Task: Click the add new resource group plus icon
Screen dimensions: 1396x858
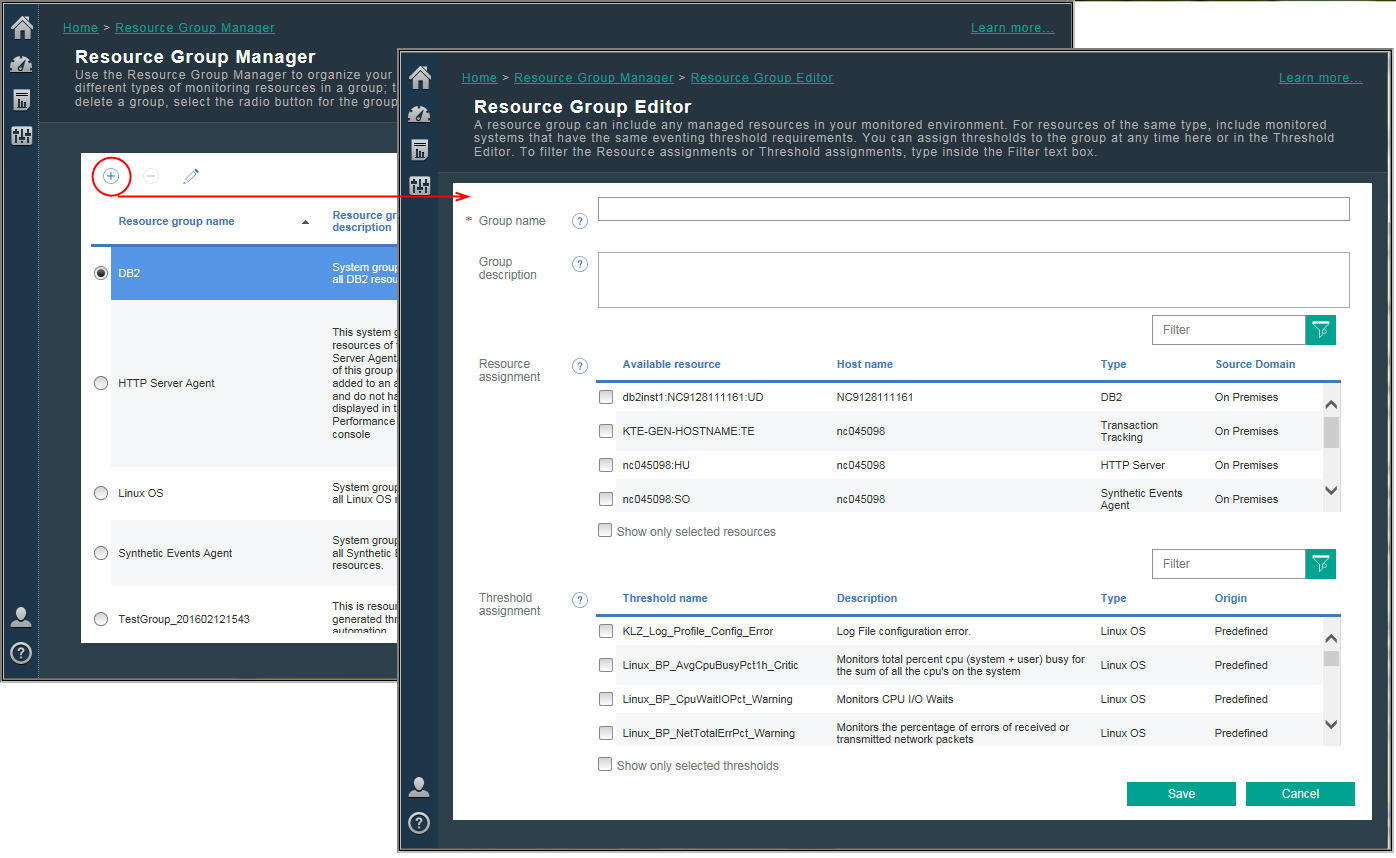Action: (111, 176)
